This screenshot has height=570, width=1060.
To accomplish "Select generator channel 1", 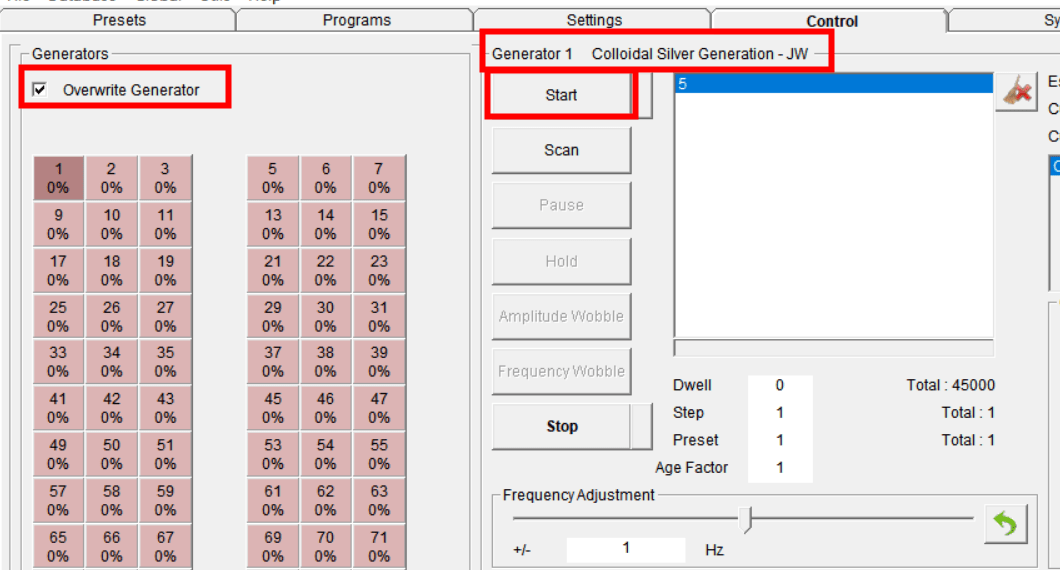I will 58,178.
